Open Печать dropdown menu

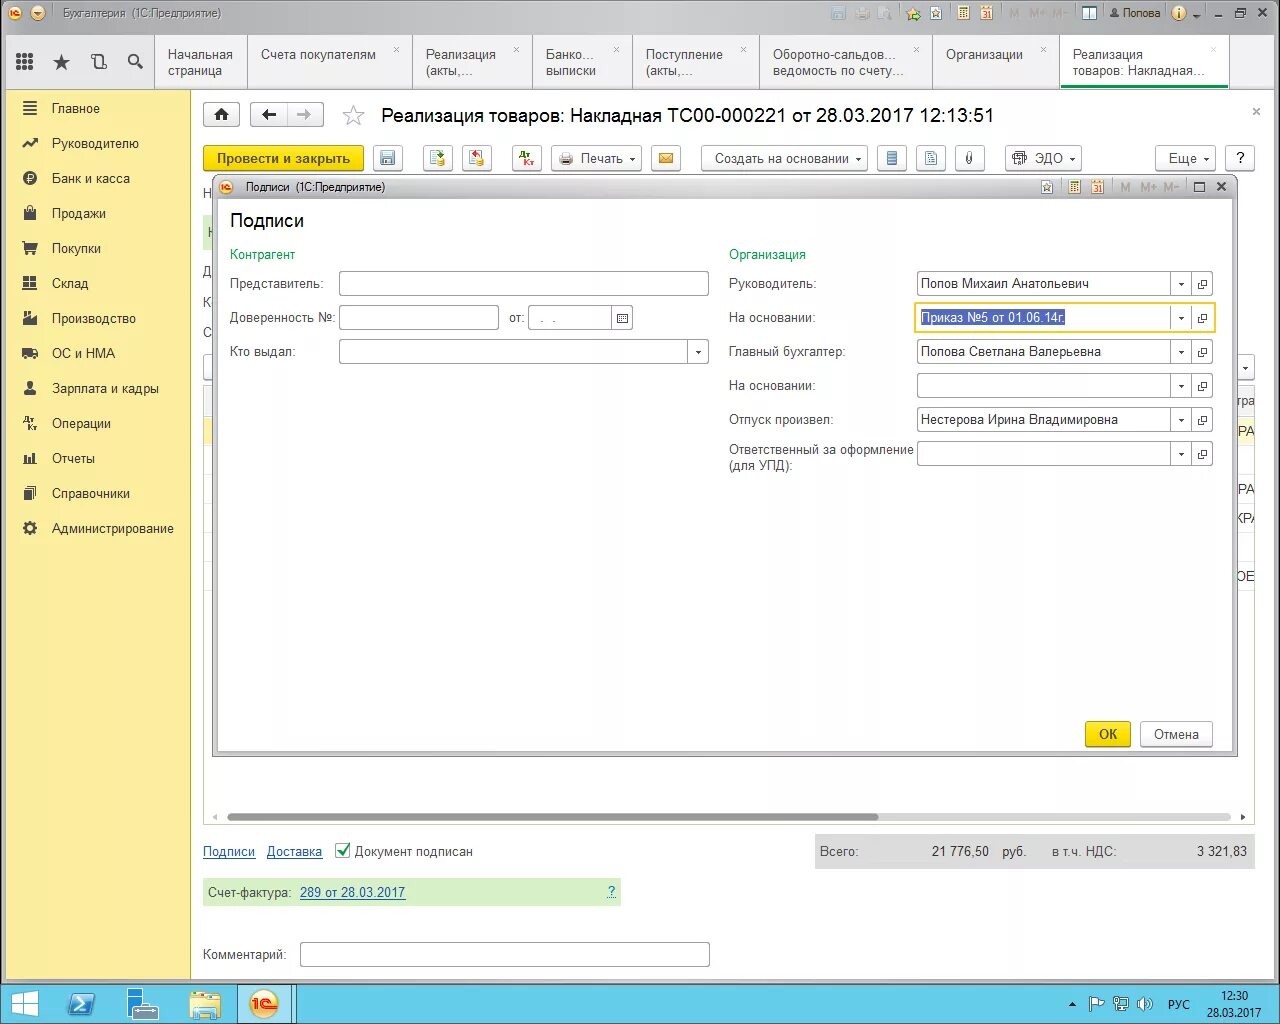[x=596, y=158]
